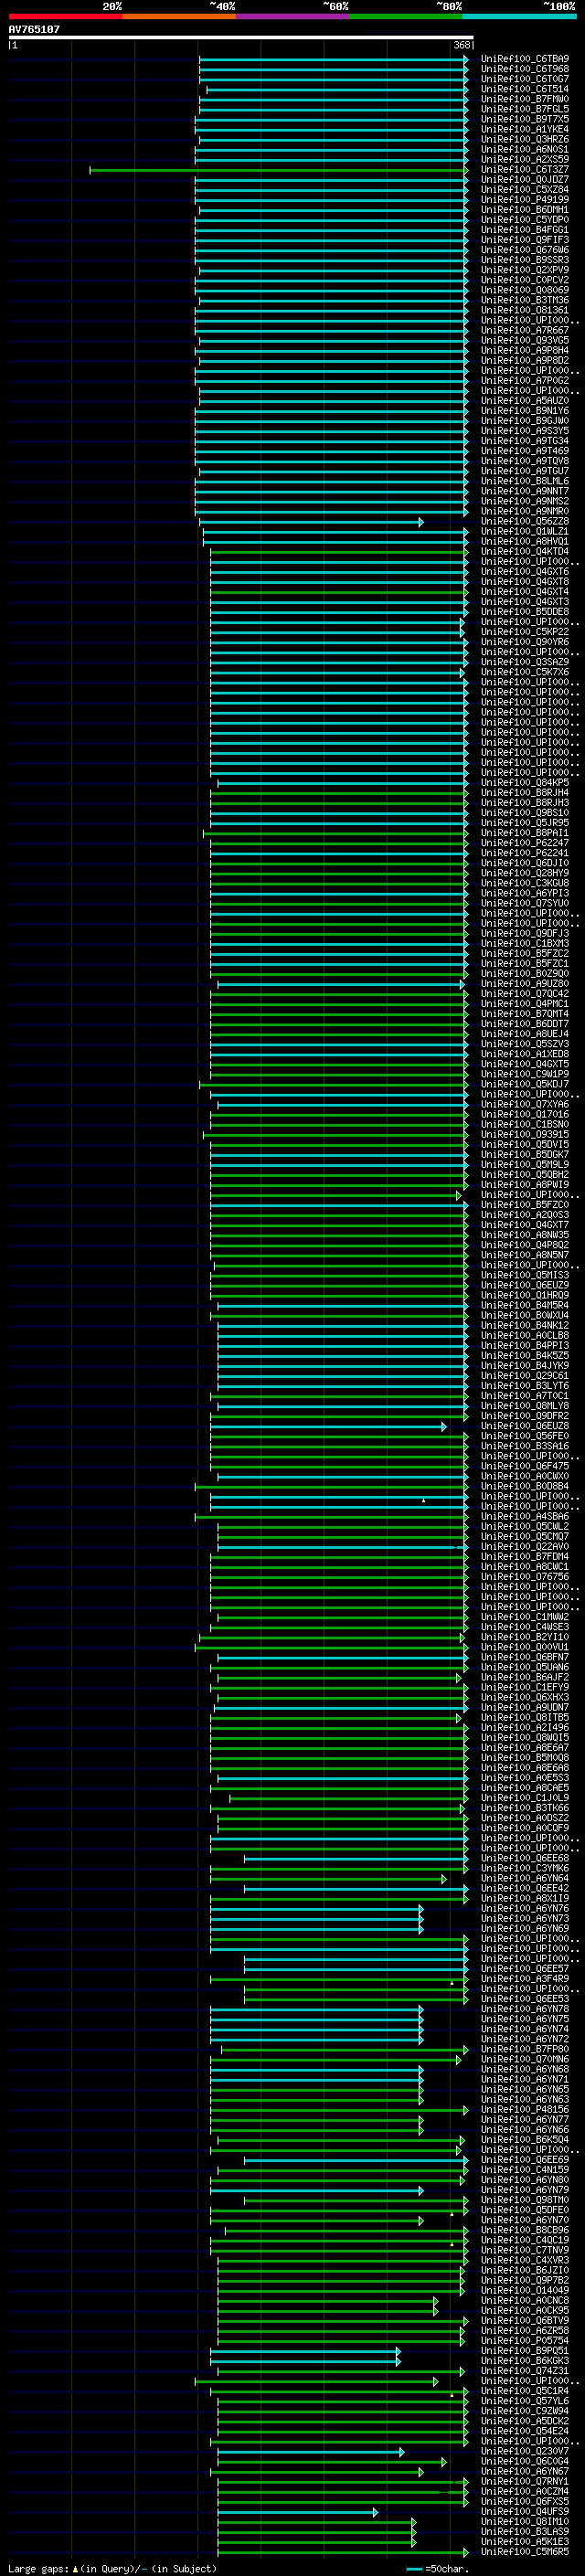Select hit label UniRef100_Q9FIF3

point(524,240)
